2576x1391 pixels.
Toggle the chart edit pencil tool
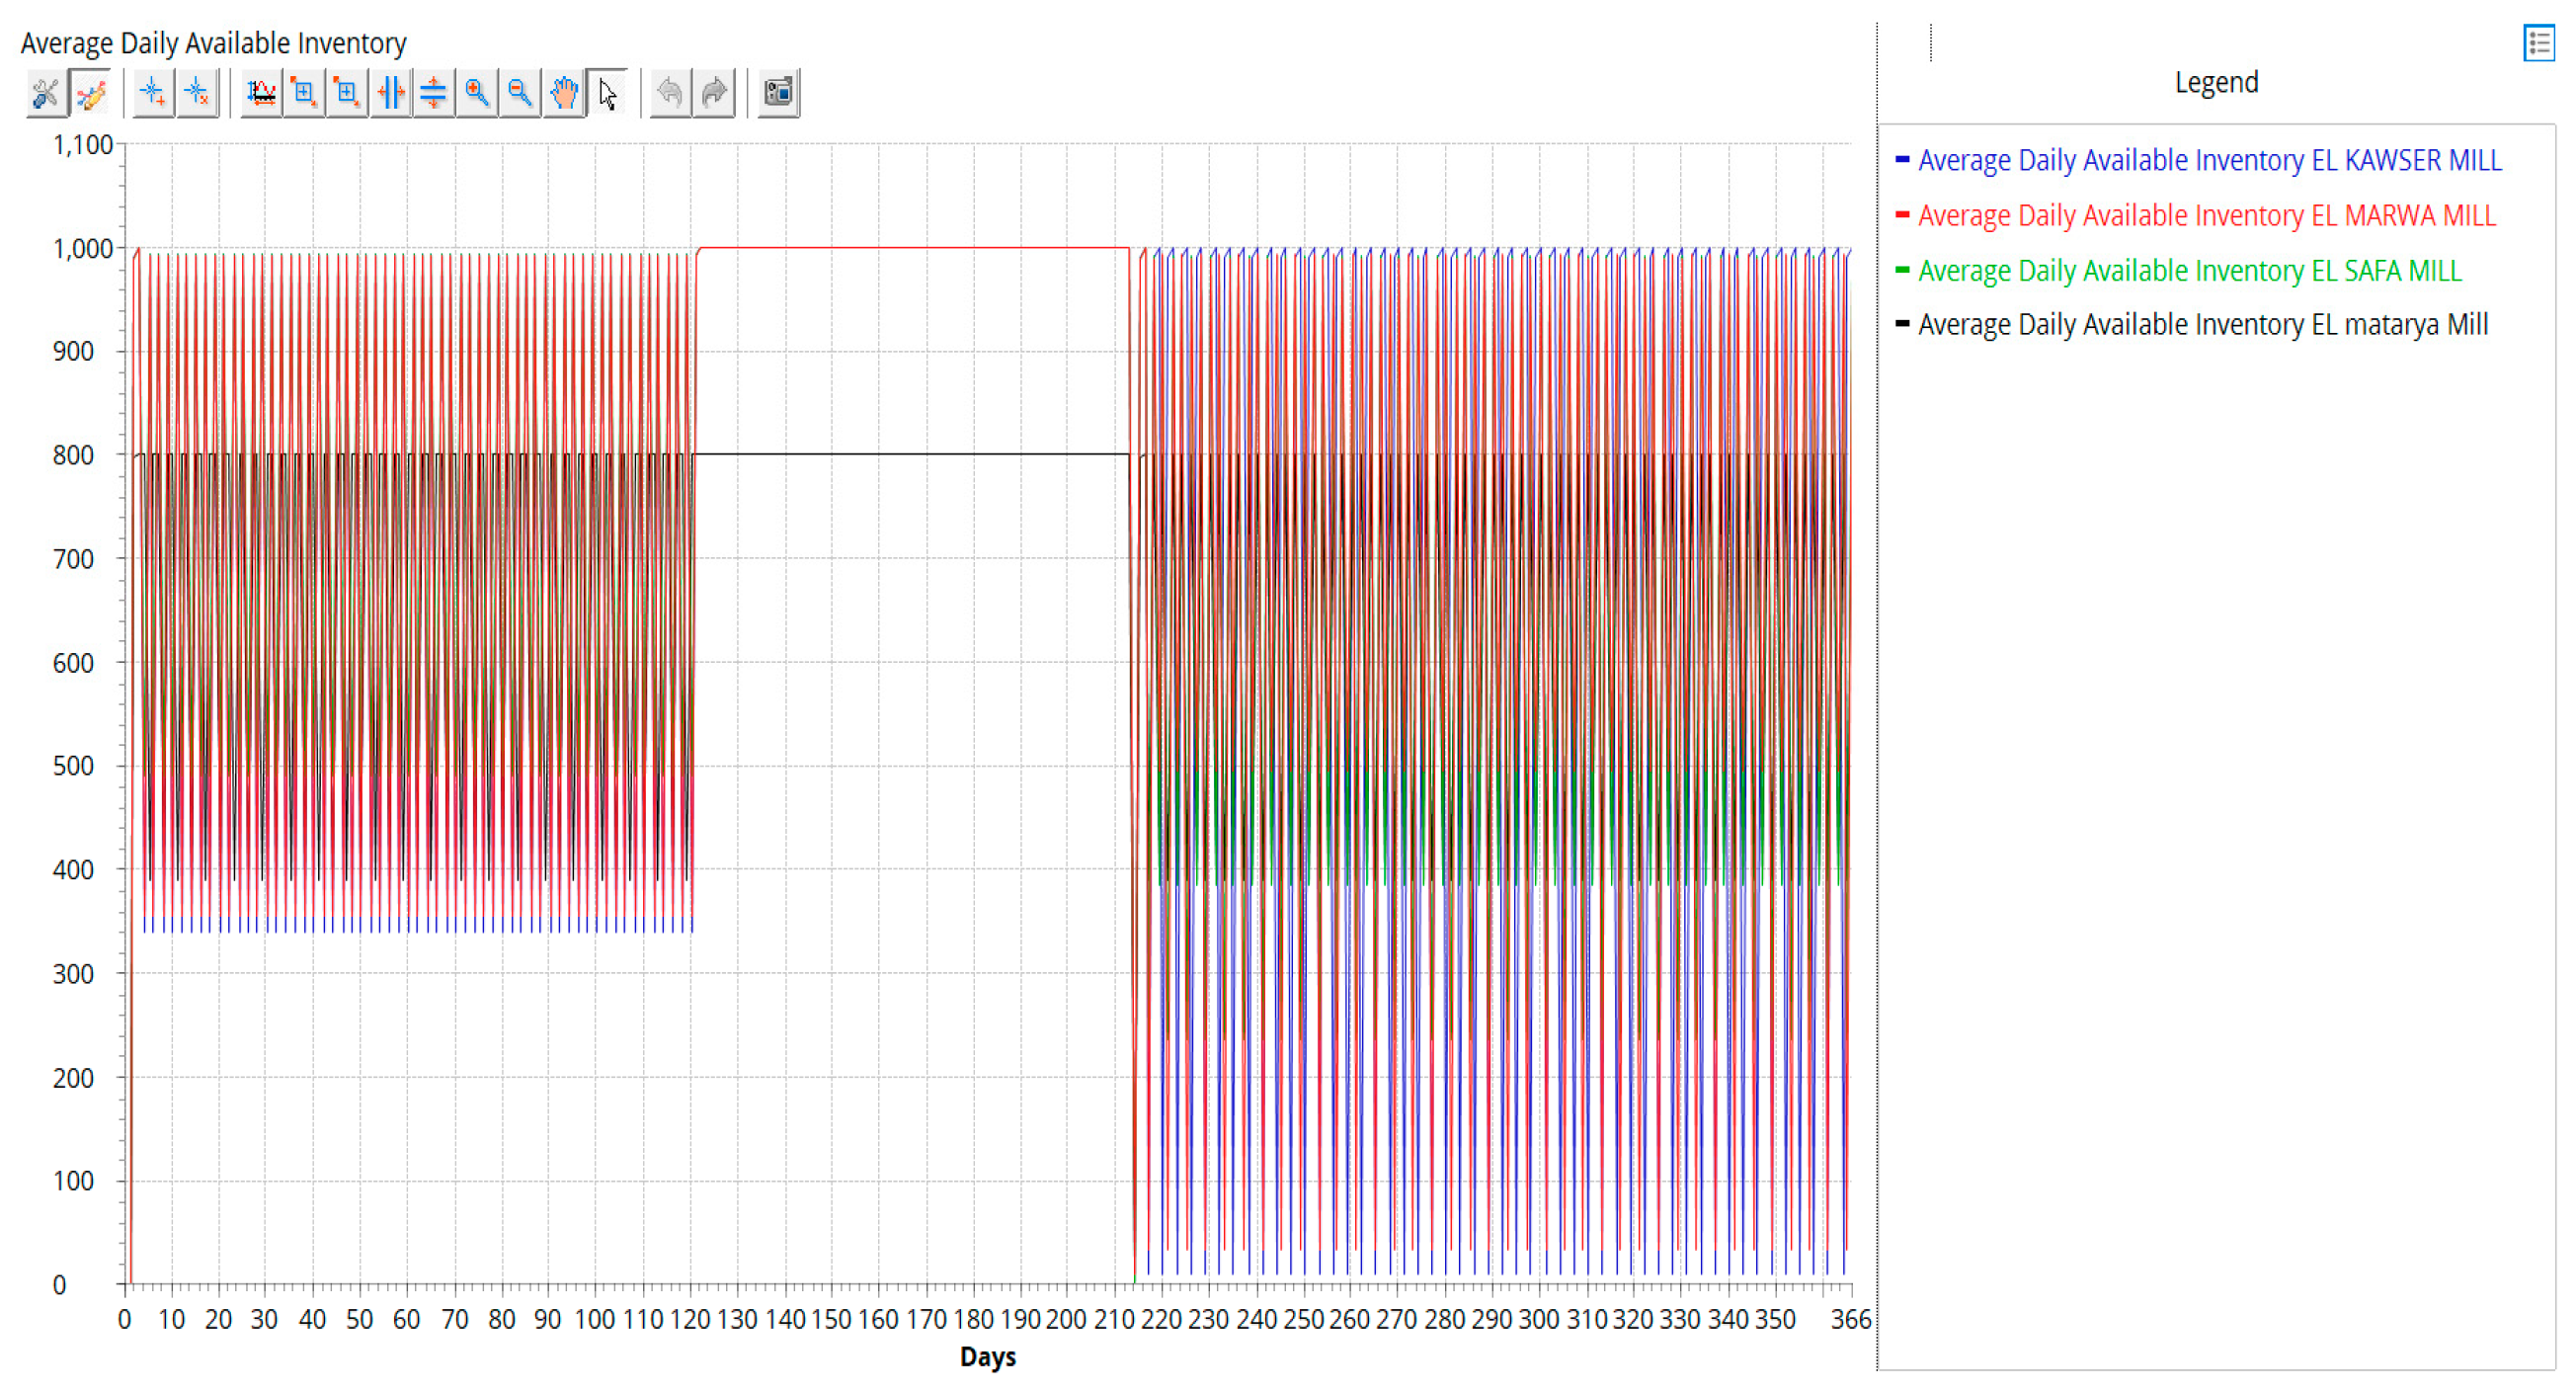click(x=91, y=94)
